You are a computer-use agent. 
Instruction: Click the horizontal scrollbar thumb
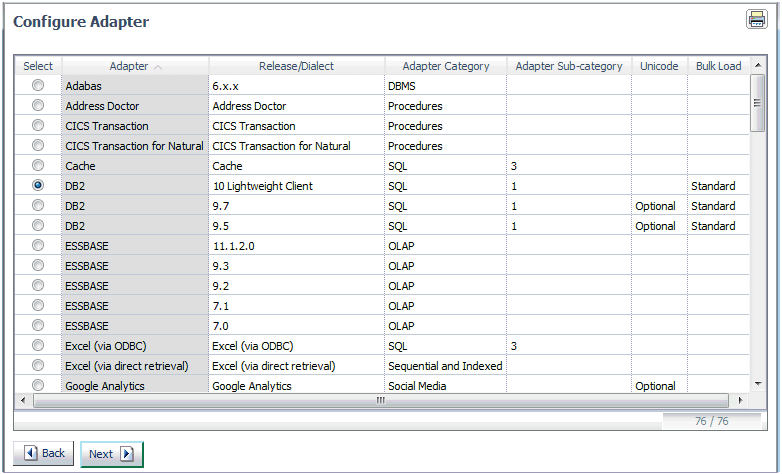[x=381, y=400]
